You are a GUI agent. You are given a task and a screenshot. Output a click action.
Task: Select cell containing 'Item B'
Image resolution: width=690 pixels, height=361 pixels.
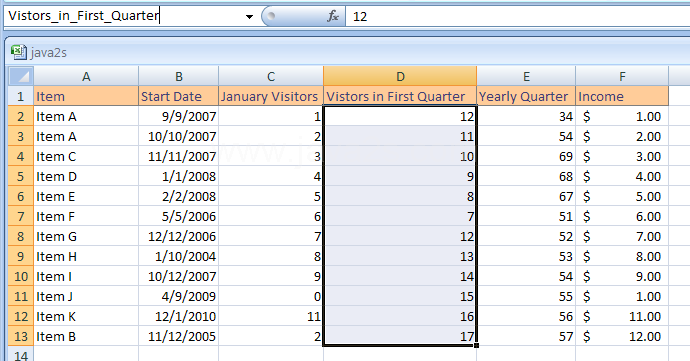(x=86, y=336)
